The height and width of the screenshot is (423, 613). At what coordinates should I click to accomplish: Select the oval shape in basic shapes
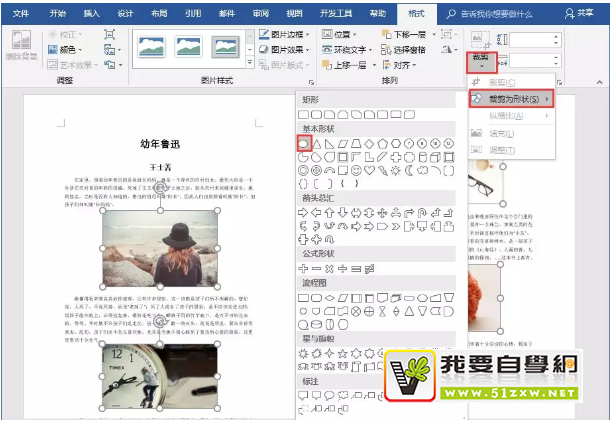tap(304, 143)
